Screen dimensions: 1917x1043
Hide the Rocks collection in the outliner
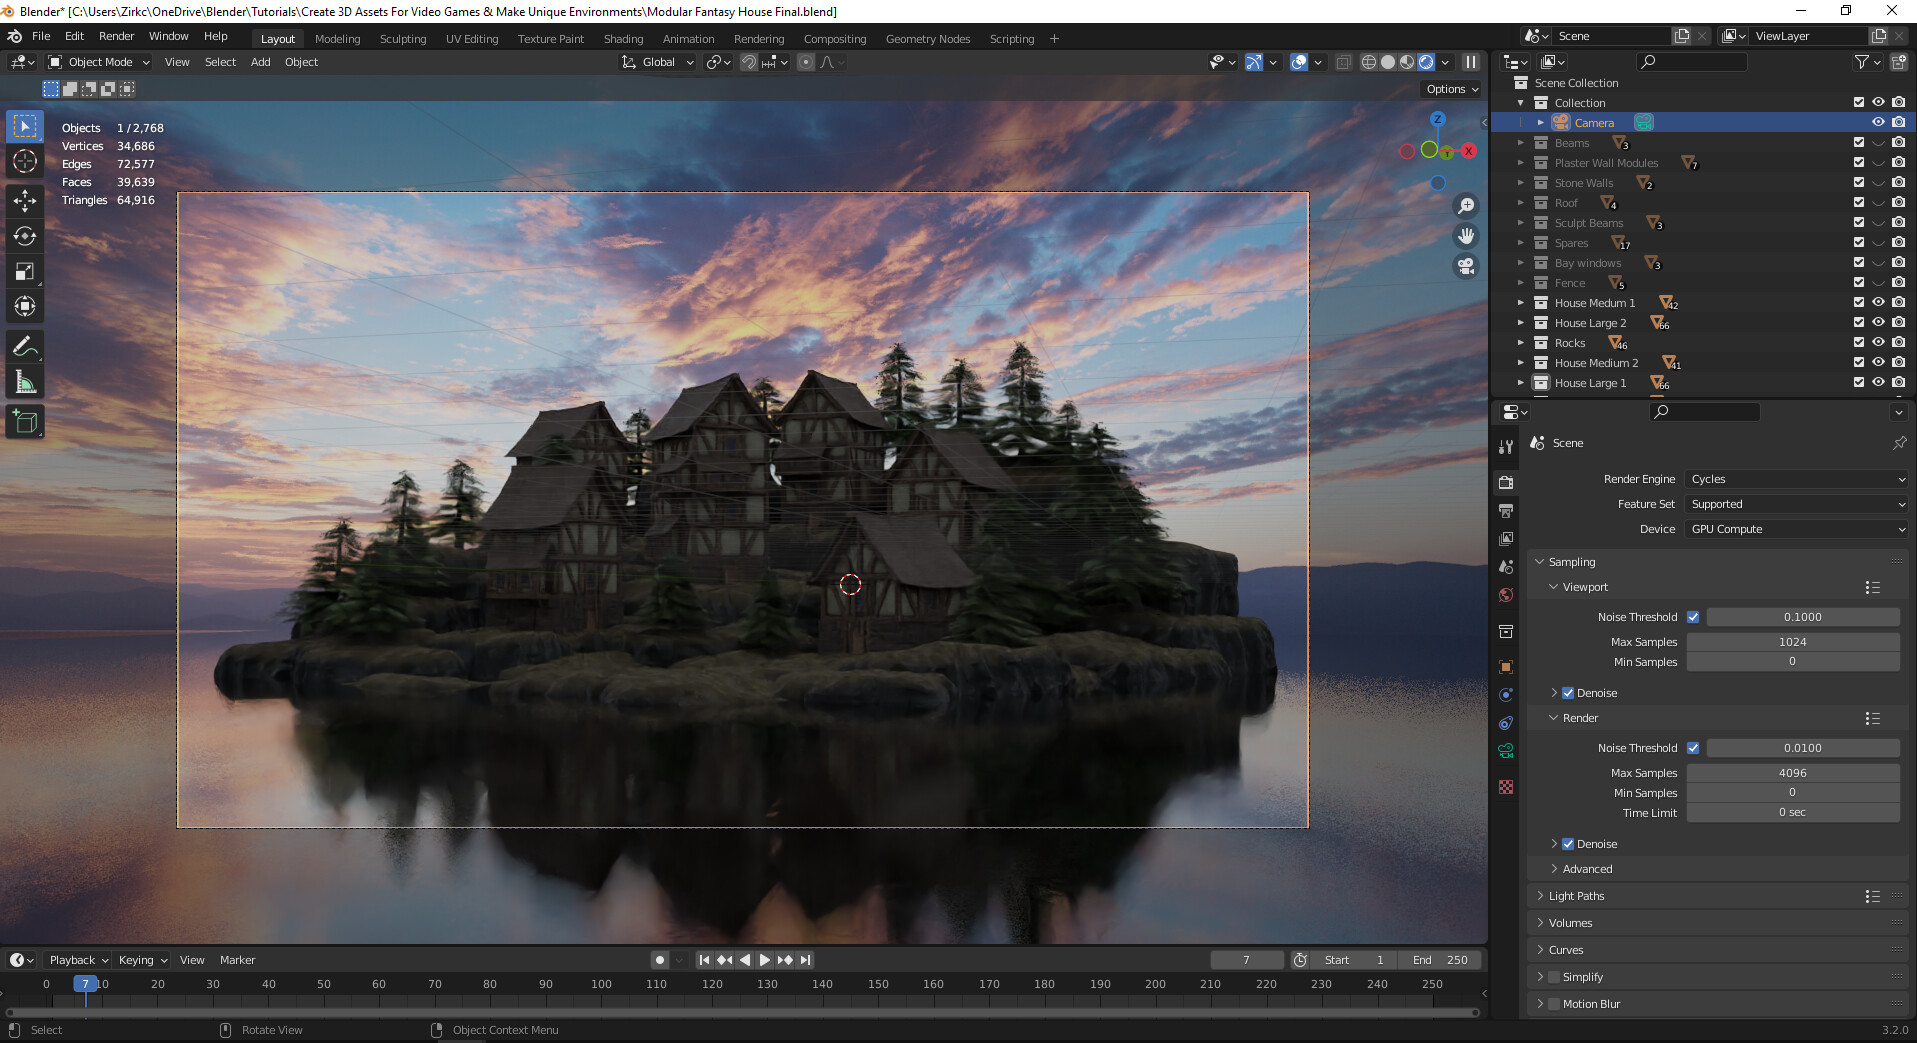click(x=1878, y=342)
